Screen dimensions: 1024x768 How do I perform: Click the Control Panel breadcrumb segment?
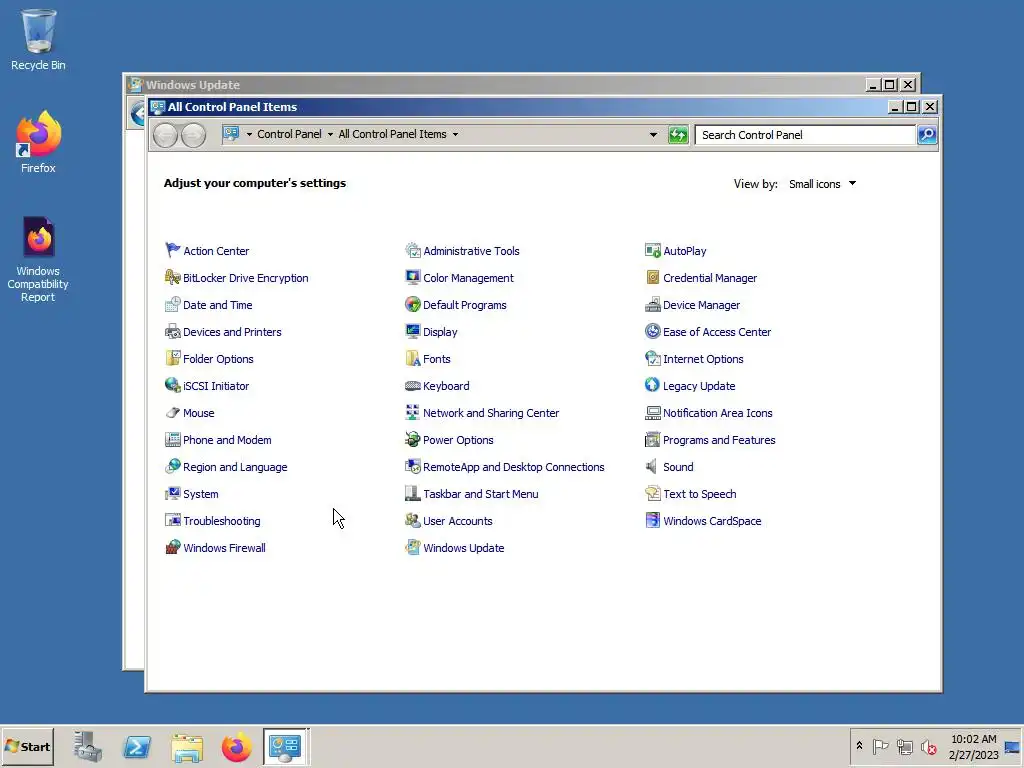[x=289, y=134]
